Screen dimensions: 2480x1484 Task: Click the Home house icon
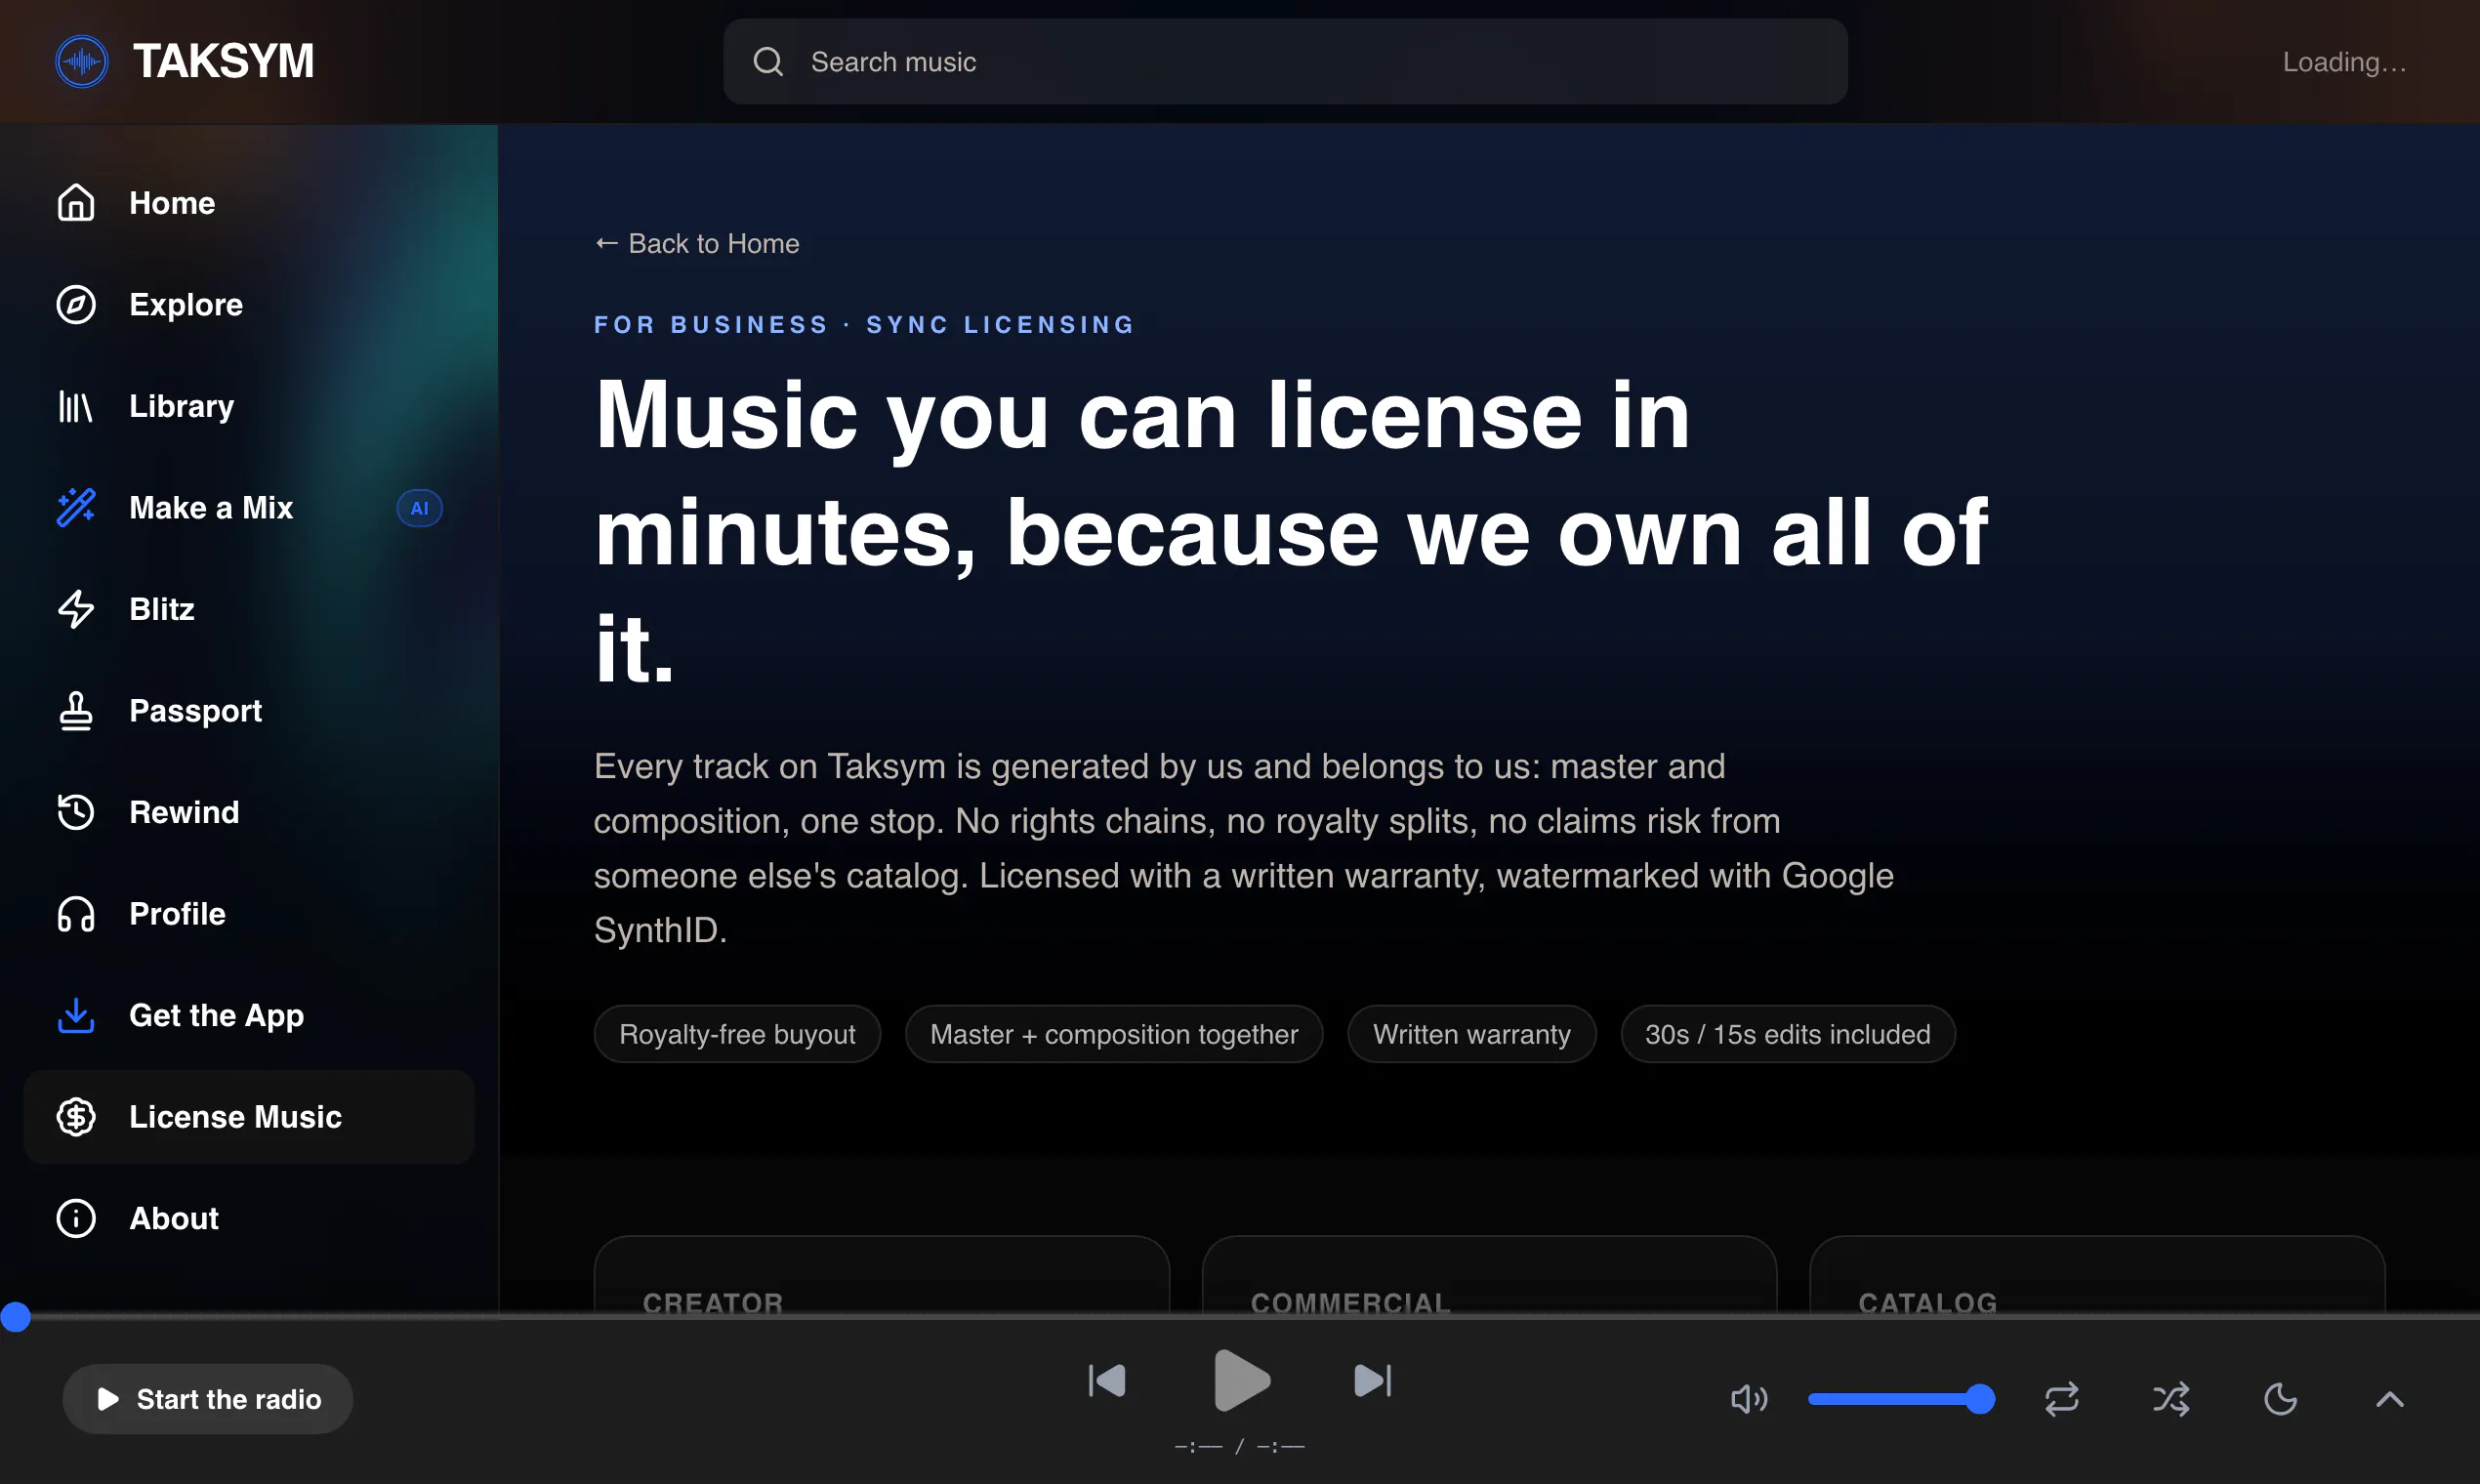(76, 203)
